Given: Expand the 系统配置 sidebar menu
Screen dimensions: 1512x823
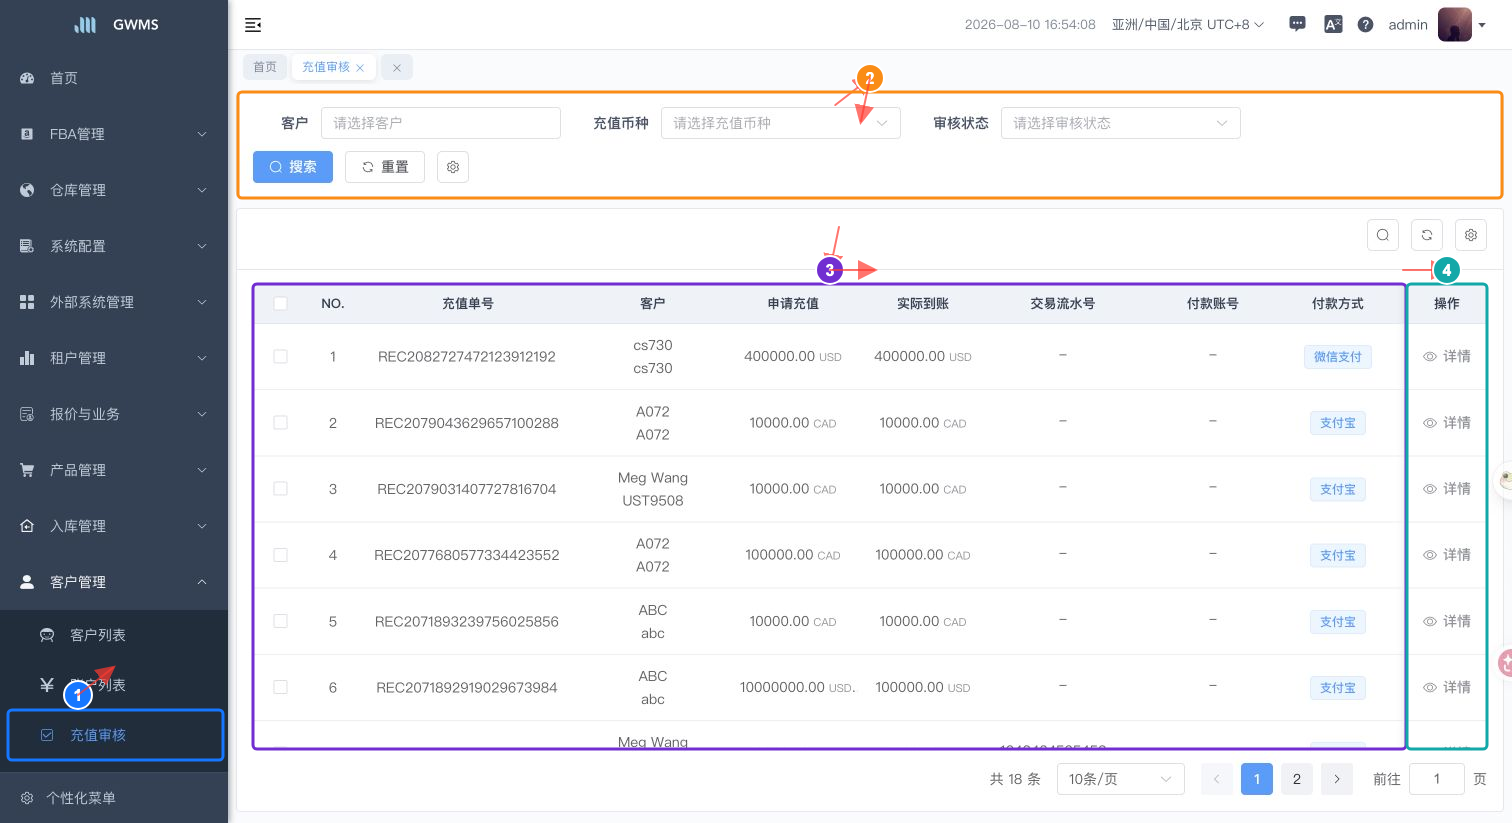Looking at the screenshot, I should [x=114, y=246].
